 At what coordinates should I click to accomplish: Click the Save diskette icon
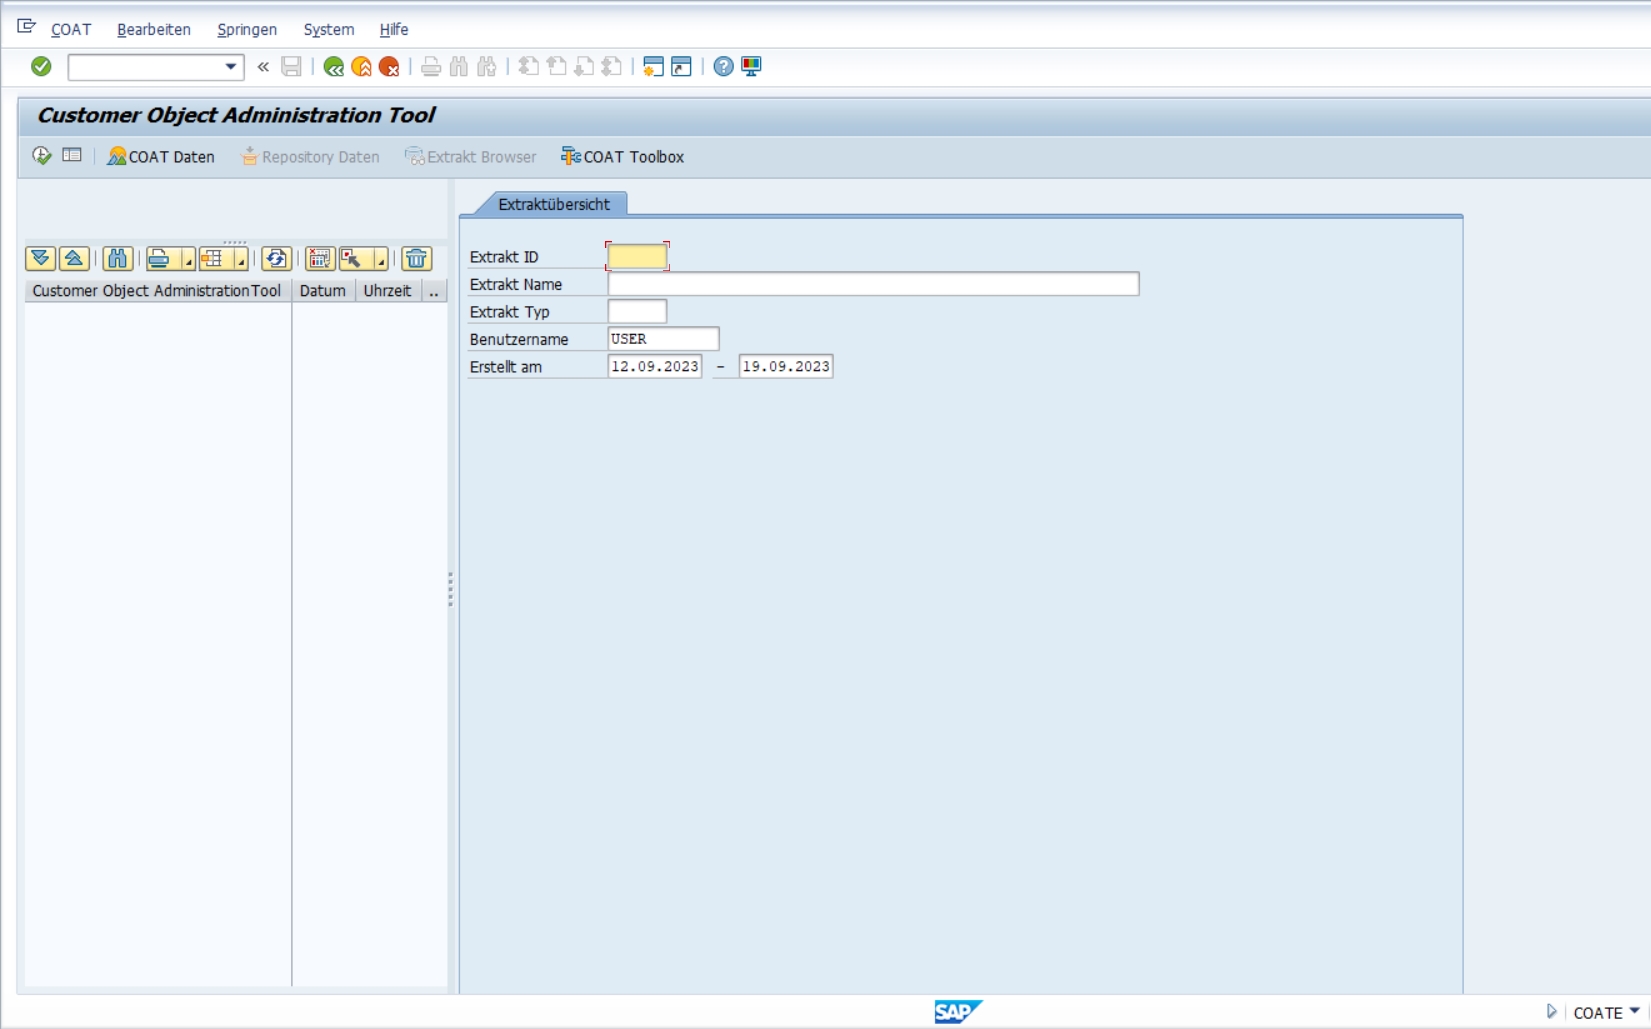291,67
